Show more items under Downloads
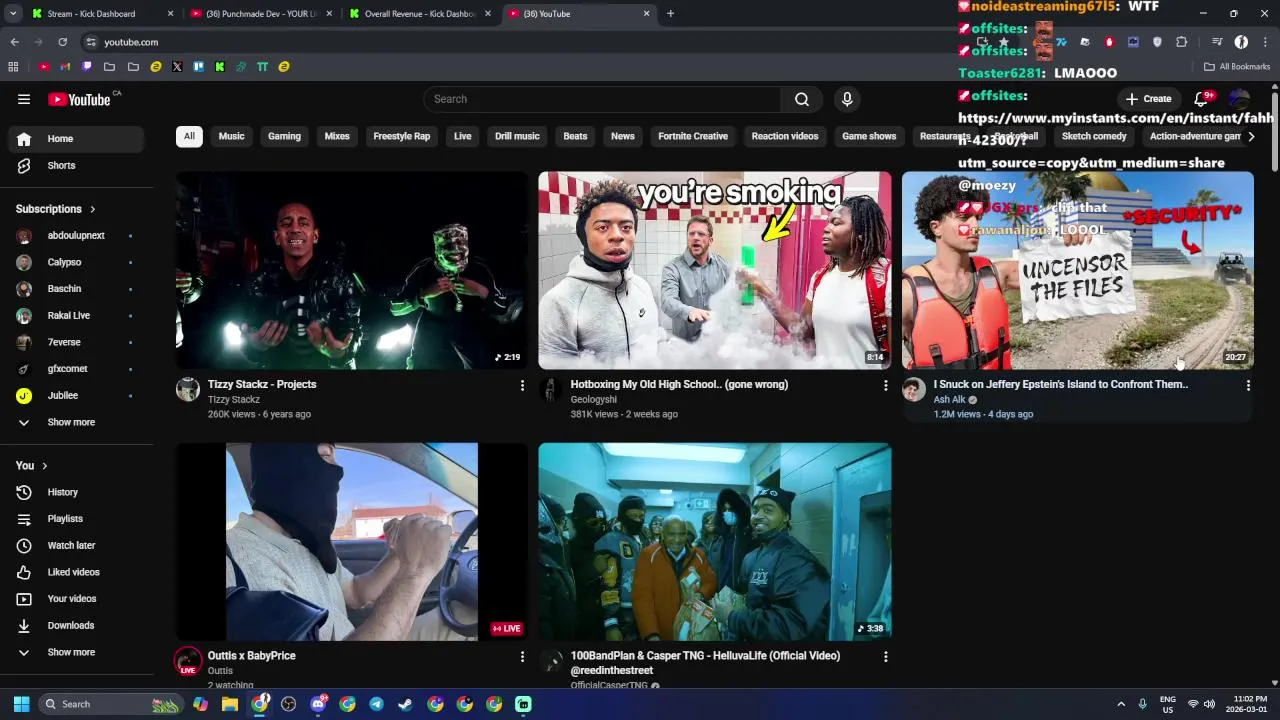Screen dimensions: 1280x720 76,652
